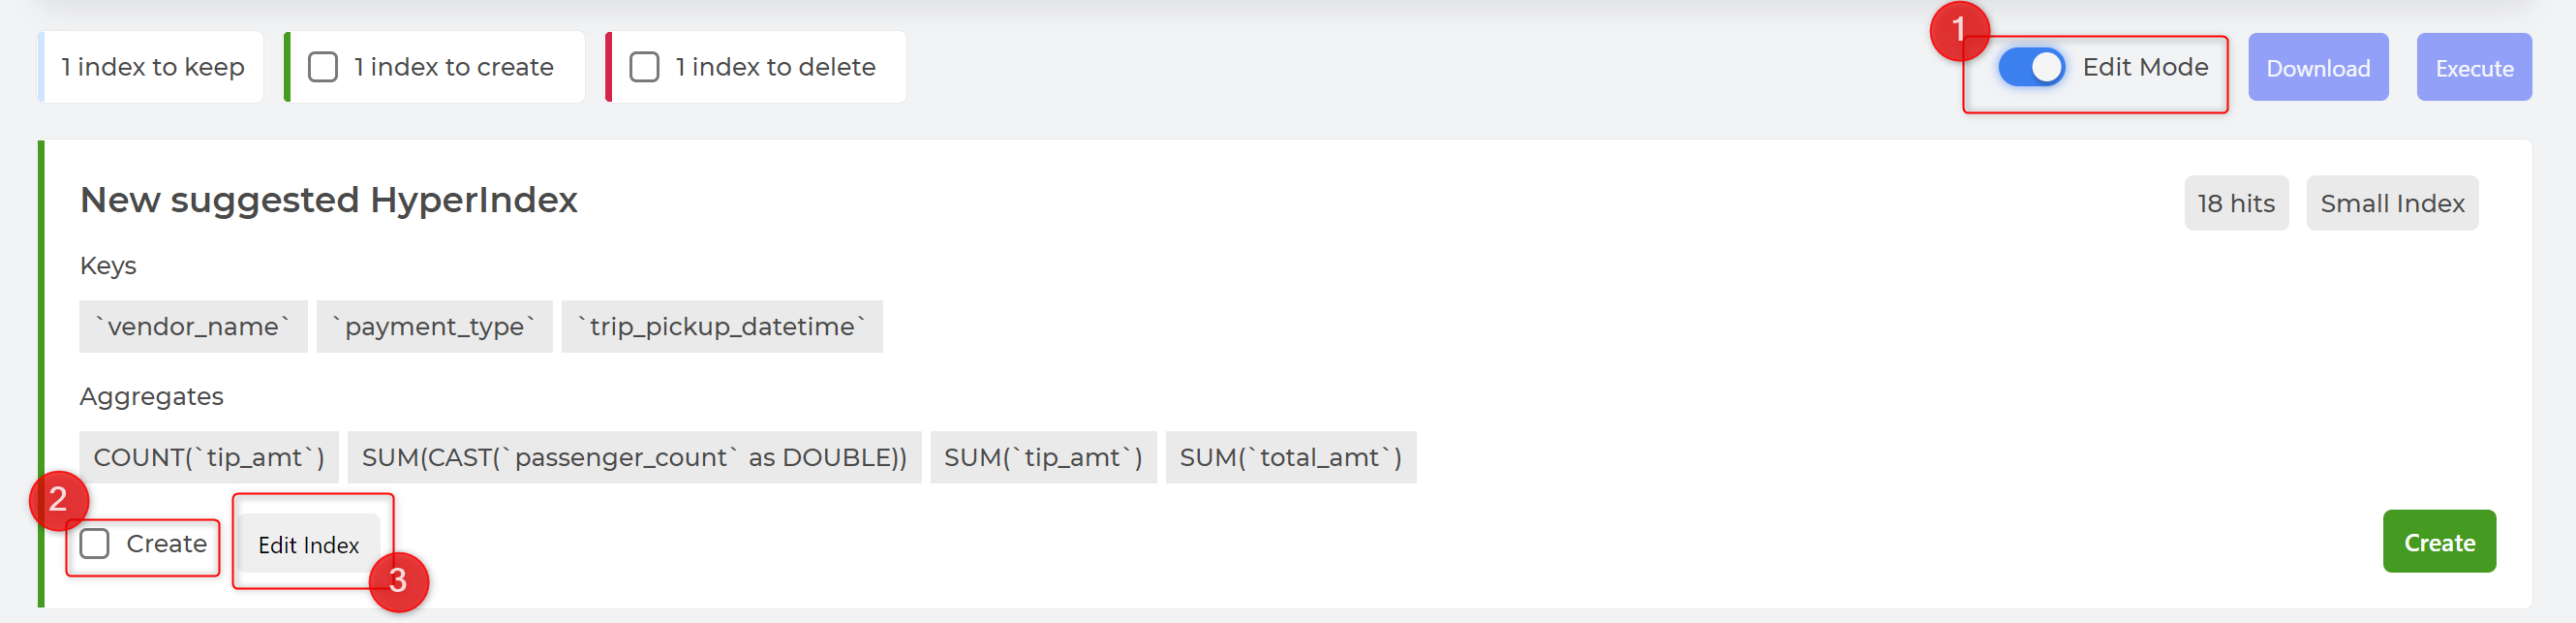This screenshot has width=2576, height=623.
Task: Click the Edit Mode label text
Action: point(2144,67)
